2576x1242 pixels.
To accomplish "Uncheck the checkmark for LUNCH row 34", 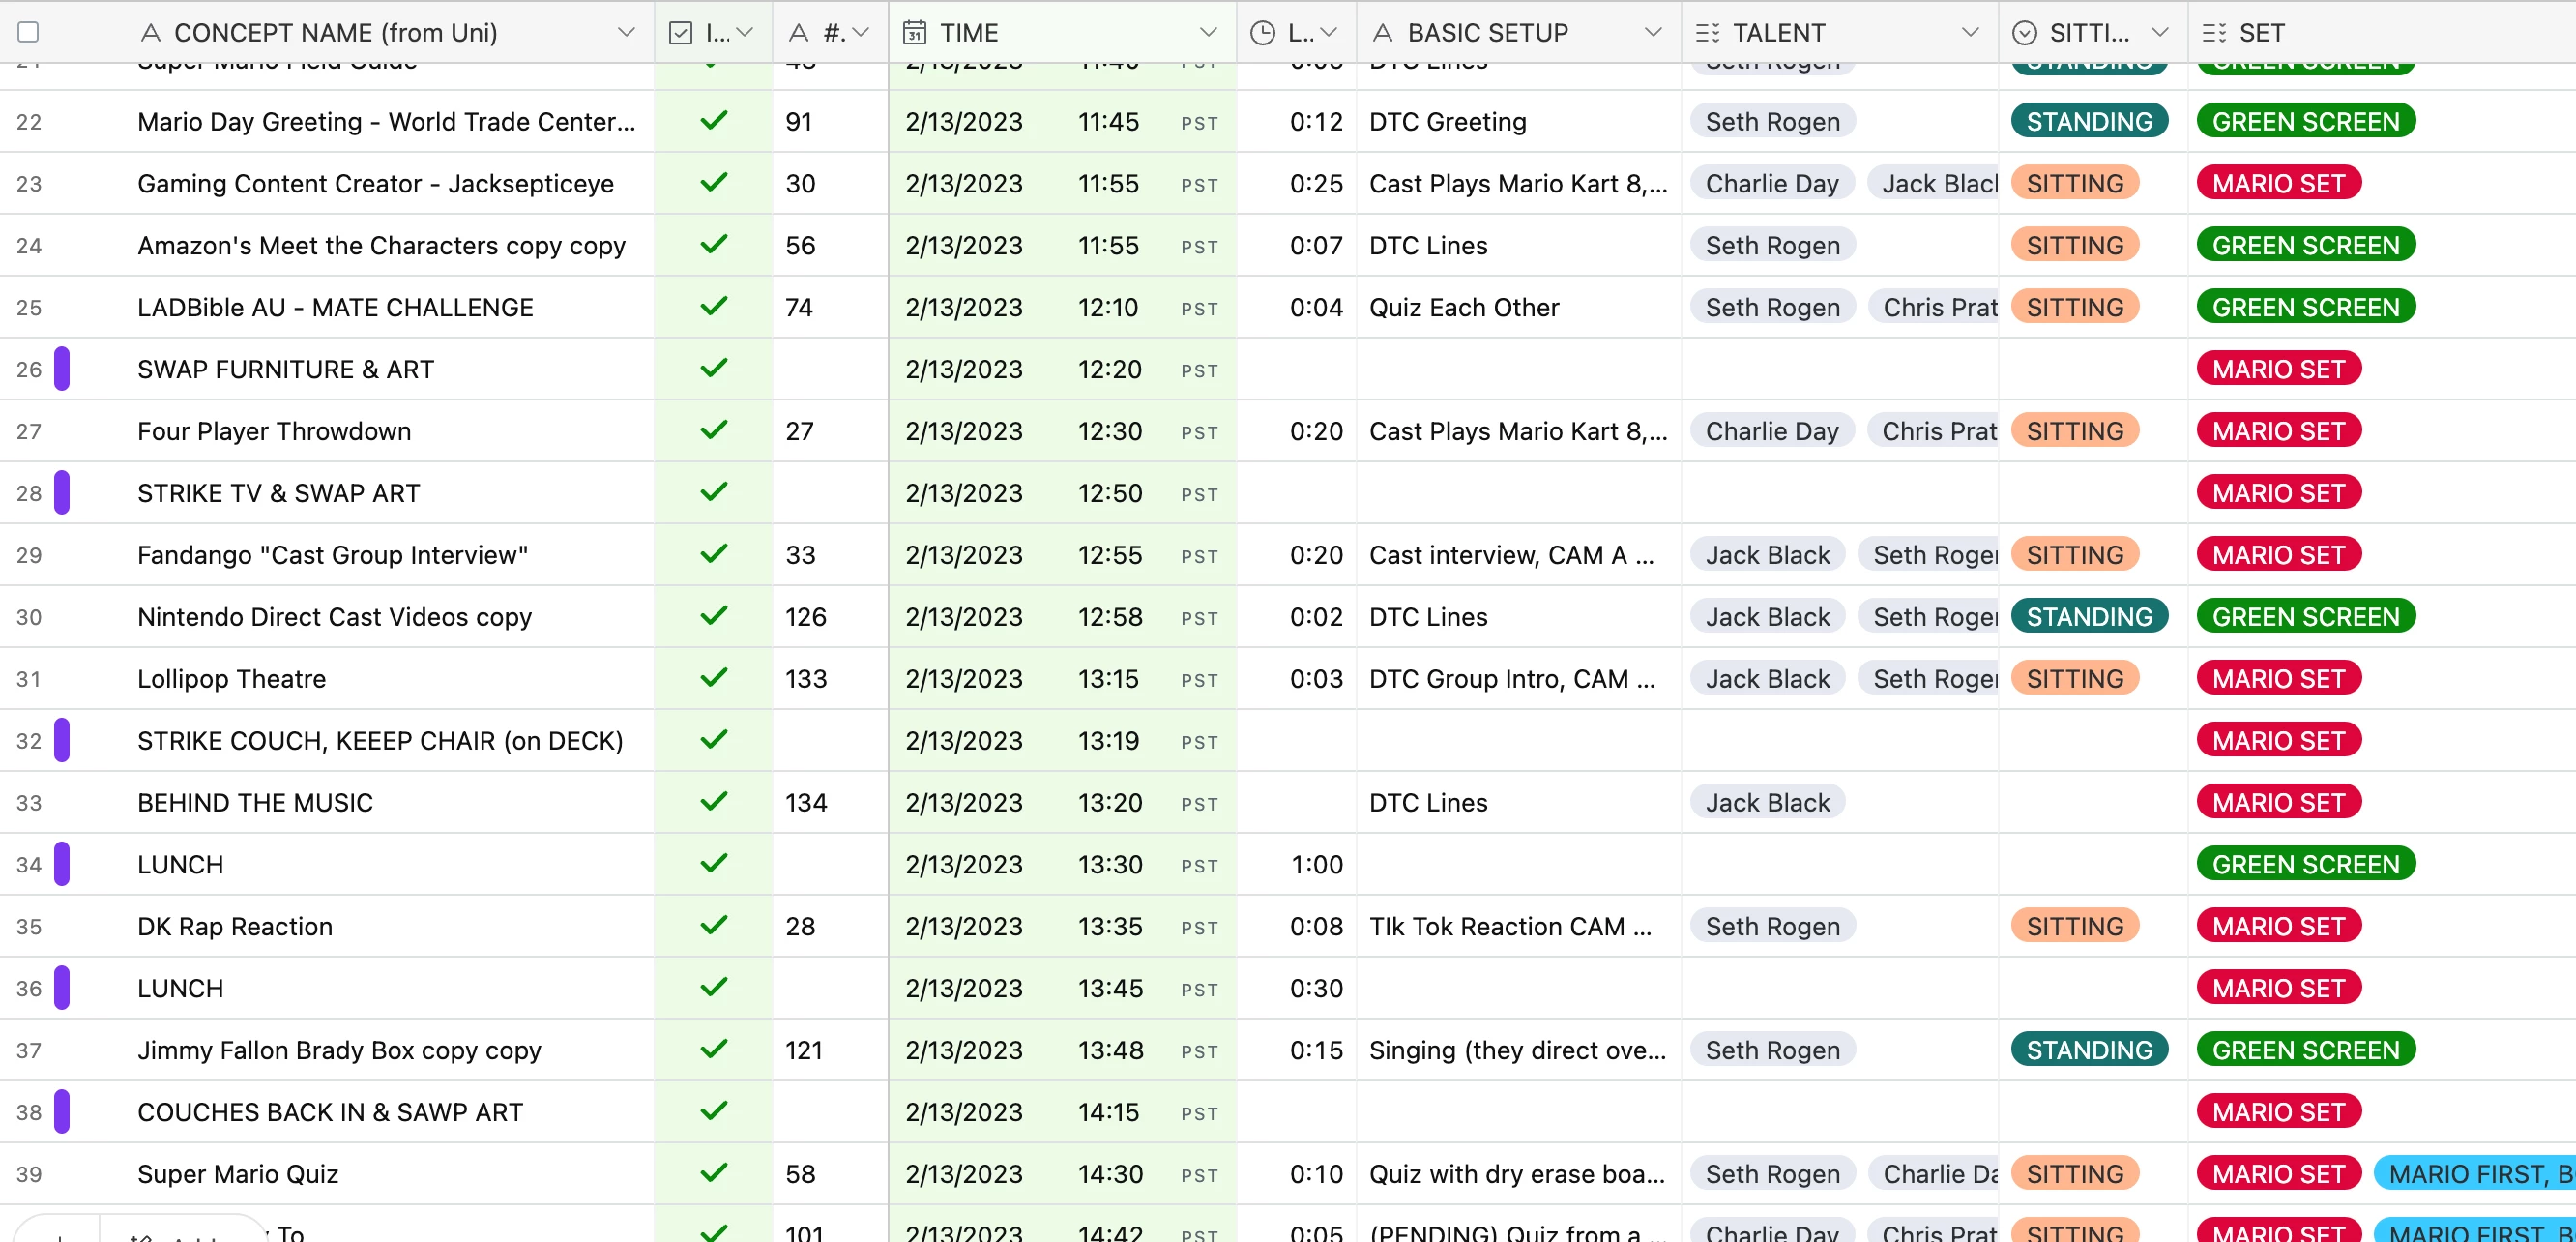I will pos(713,864).
